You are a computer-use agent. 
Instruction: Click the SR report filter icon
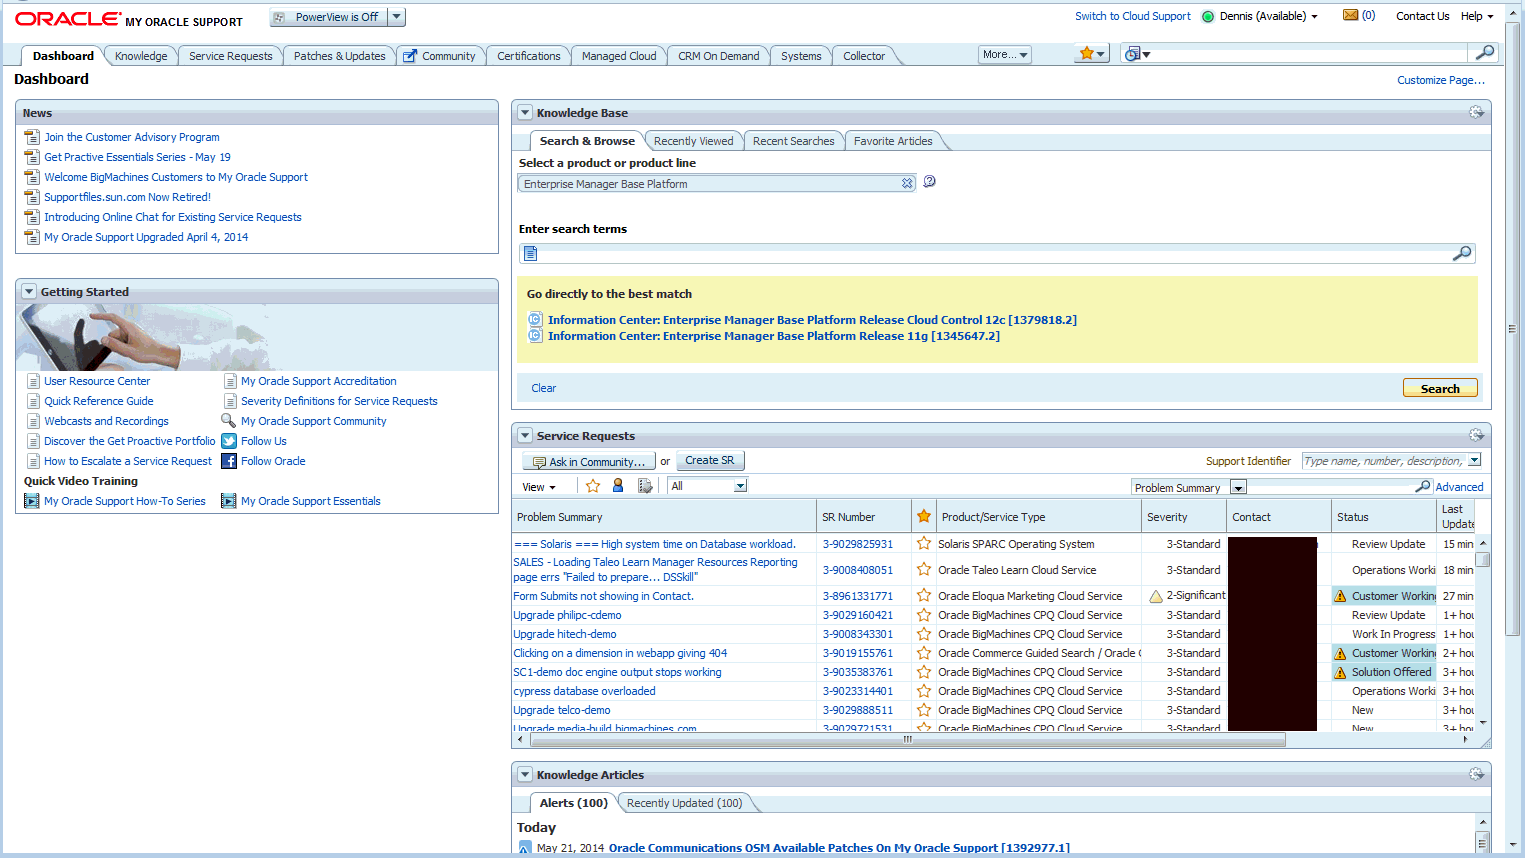coord(645,486)
